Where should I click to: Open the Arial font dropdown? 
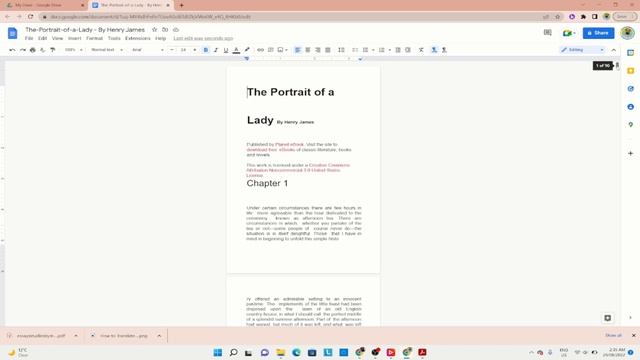[x=147, y=50]
